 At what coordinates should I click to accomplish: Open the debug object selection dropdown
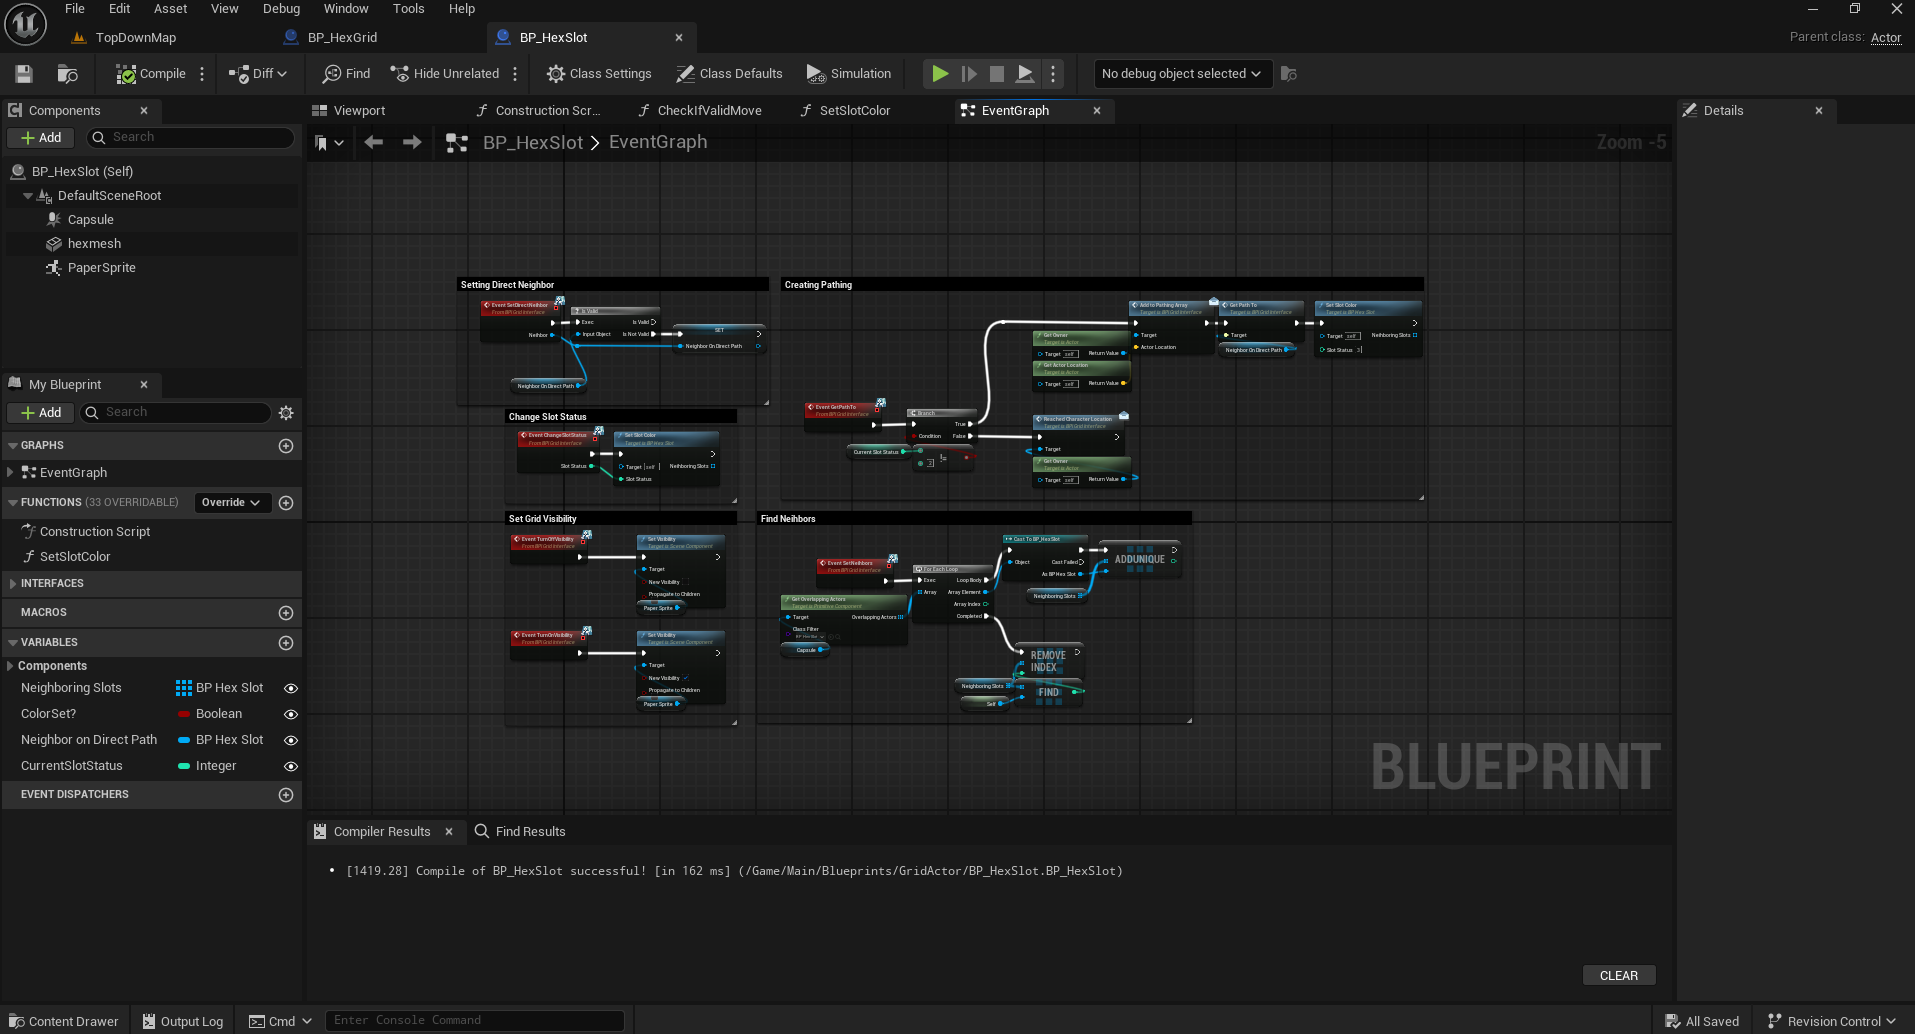click(x=1181, y=74)
